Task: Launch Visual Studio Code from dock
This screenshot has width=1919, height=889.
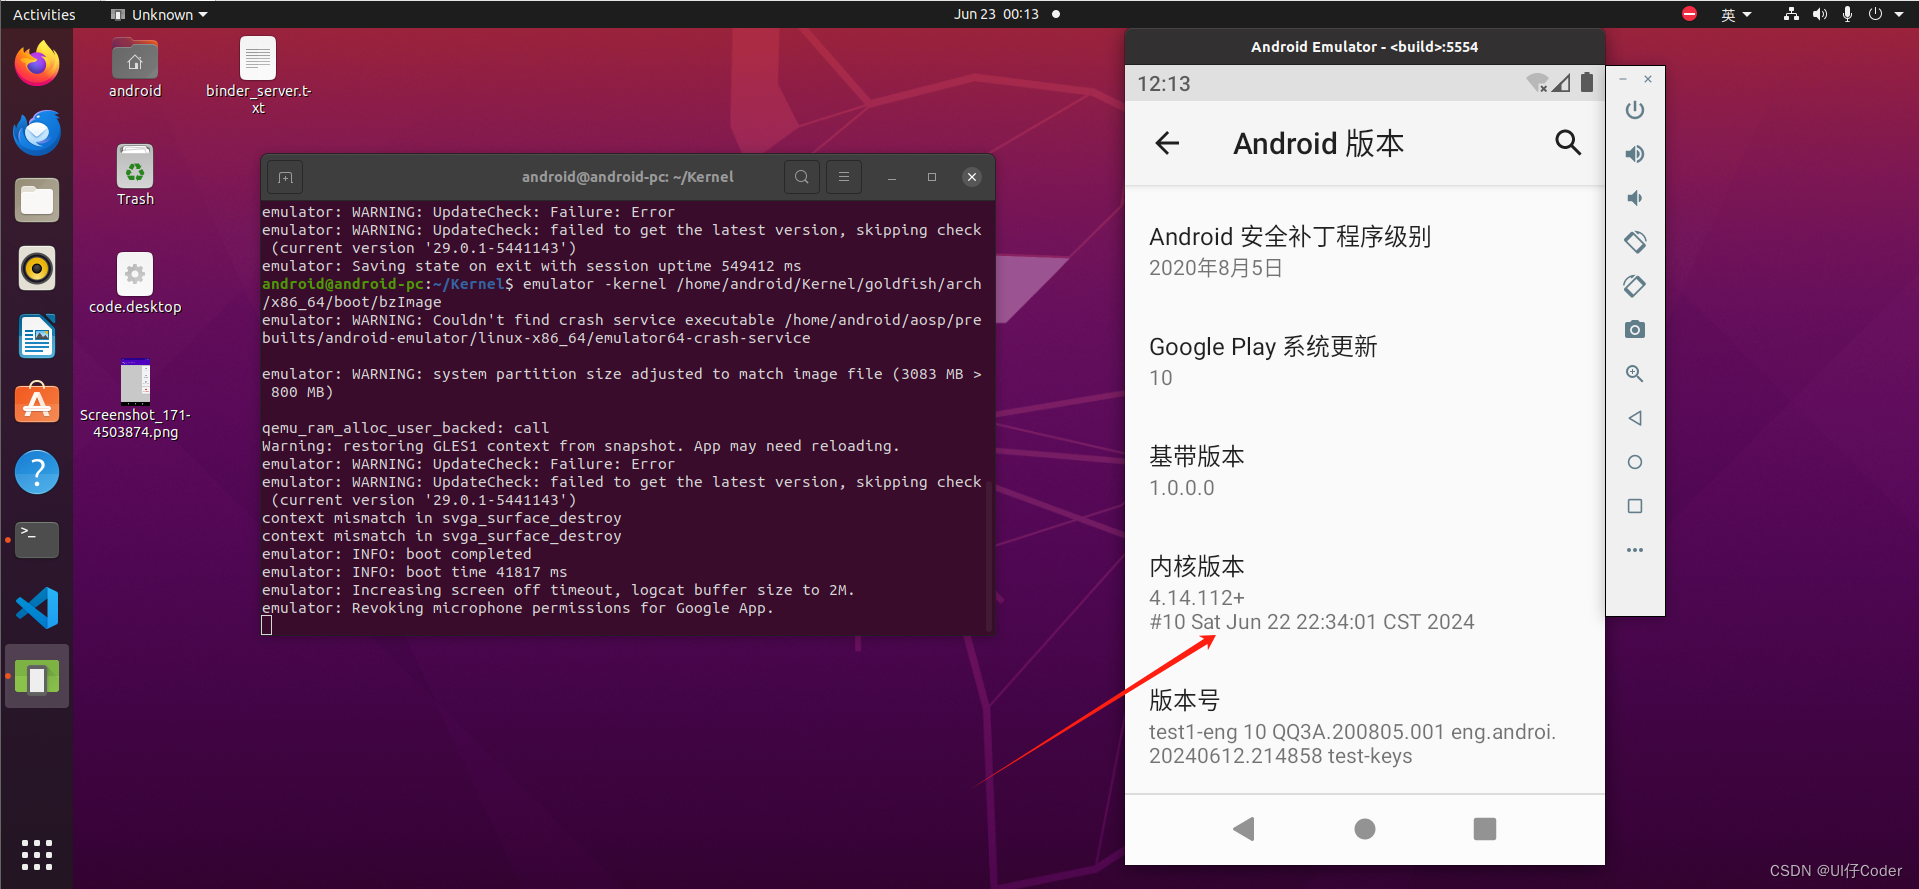Action: pyautogui.click(x=37, y=608)
